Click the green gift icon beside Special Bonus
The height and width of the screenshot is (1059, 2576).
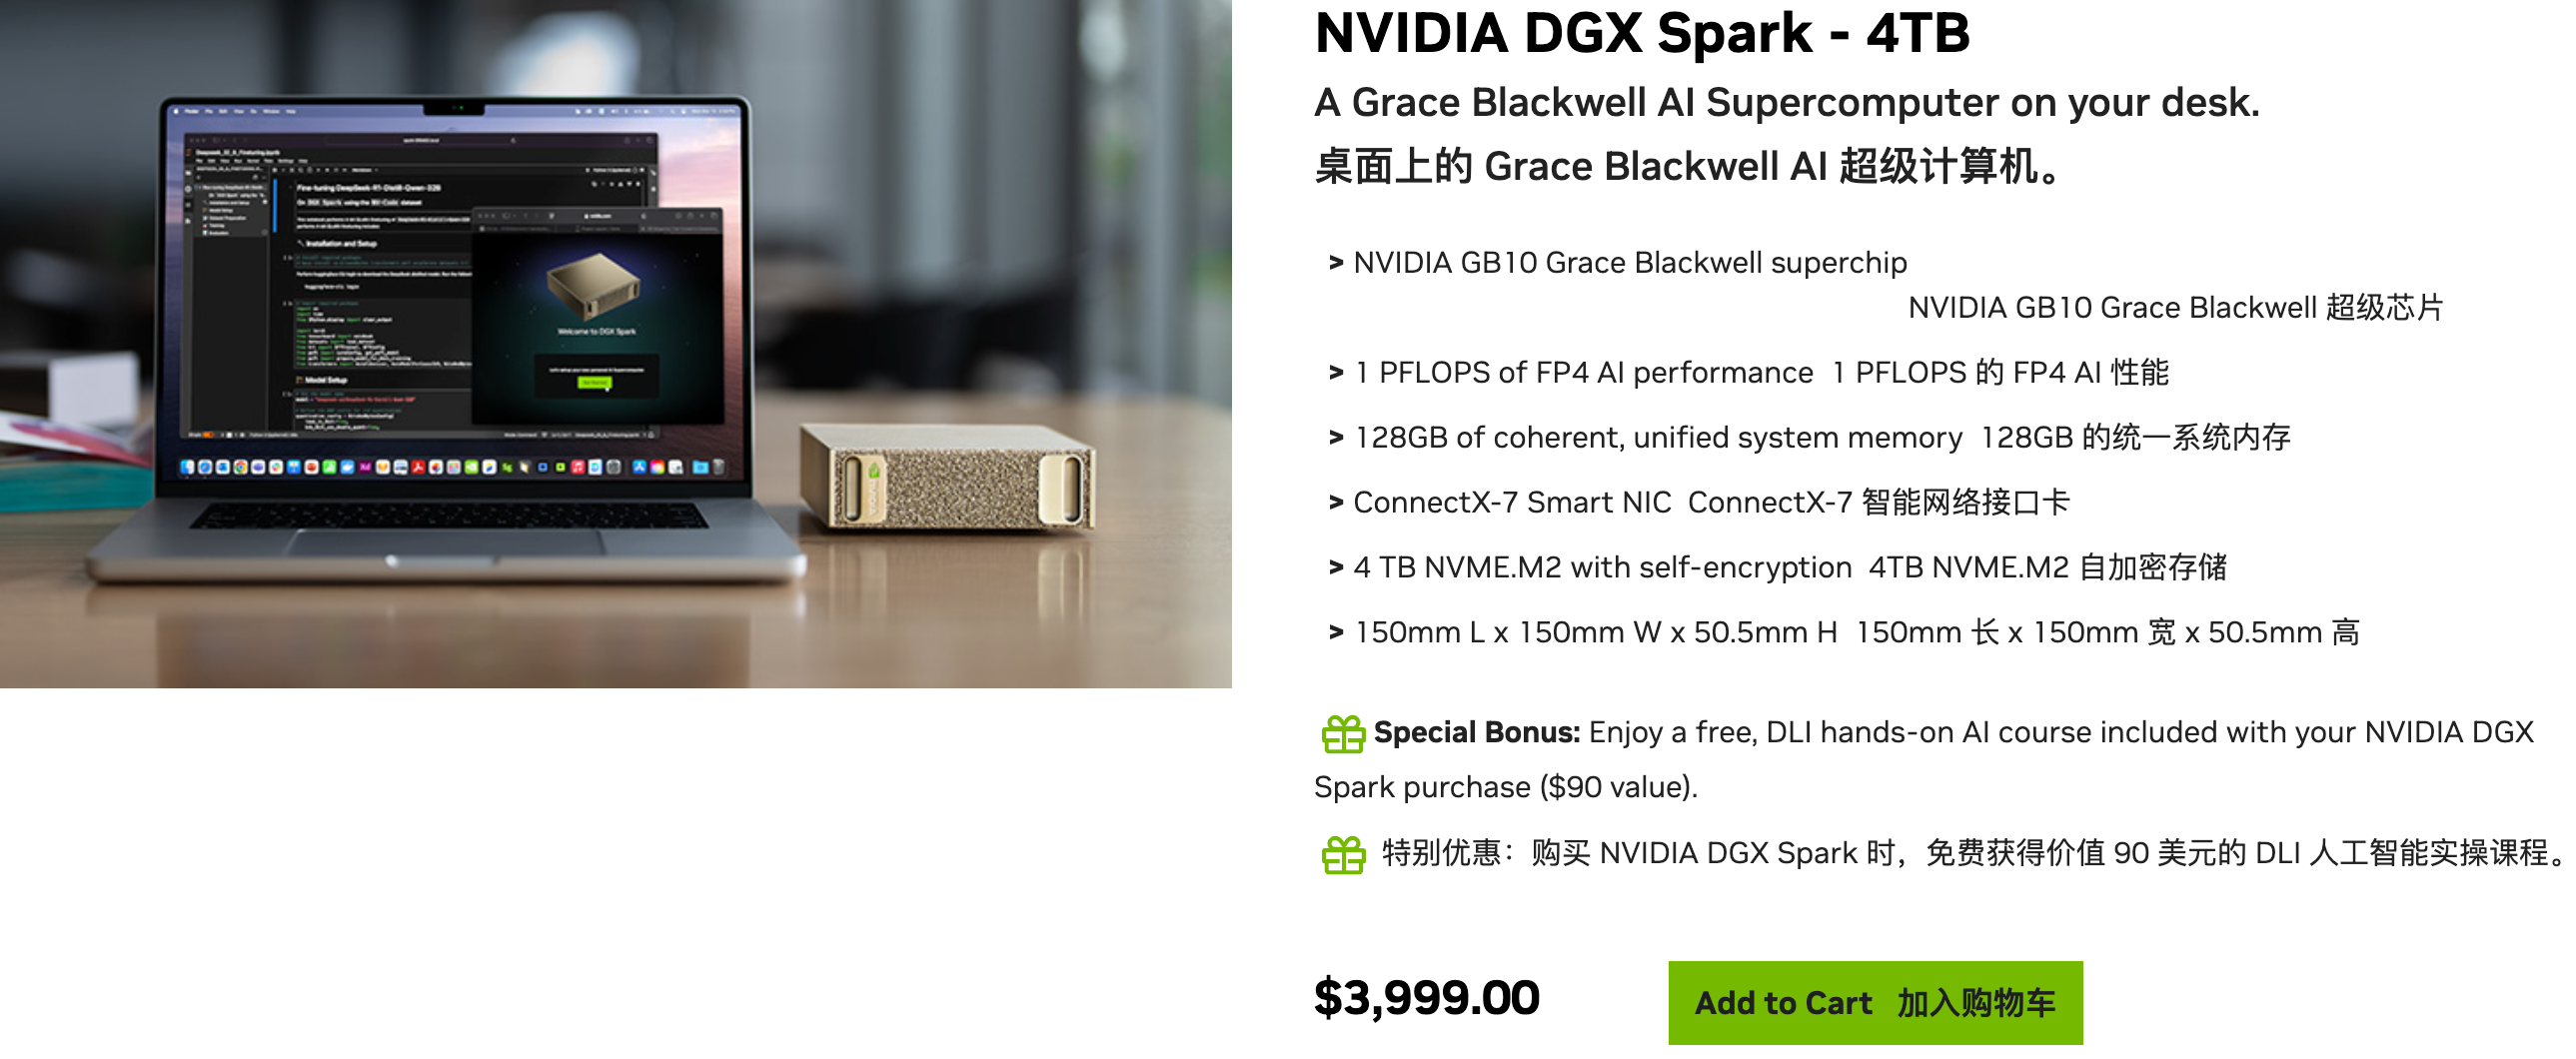point(1342,734)
